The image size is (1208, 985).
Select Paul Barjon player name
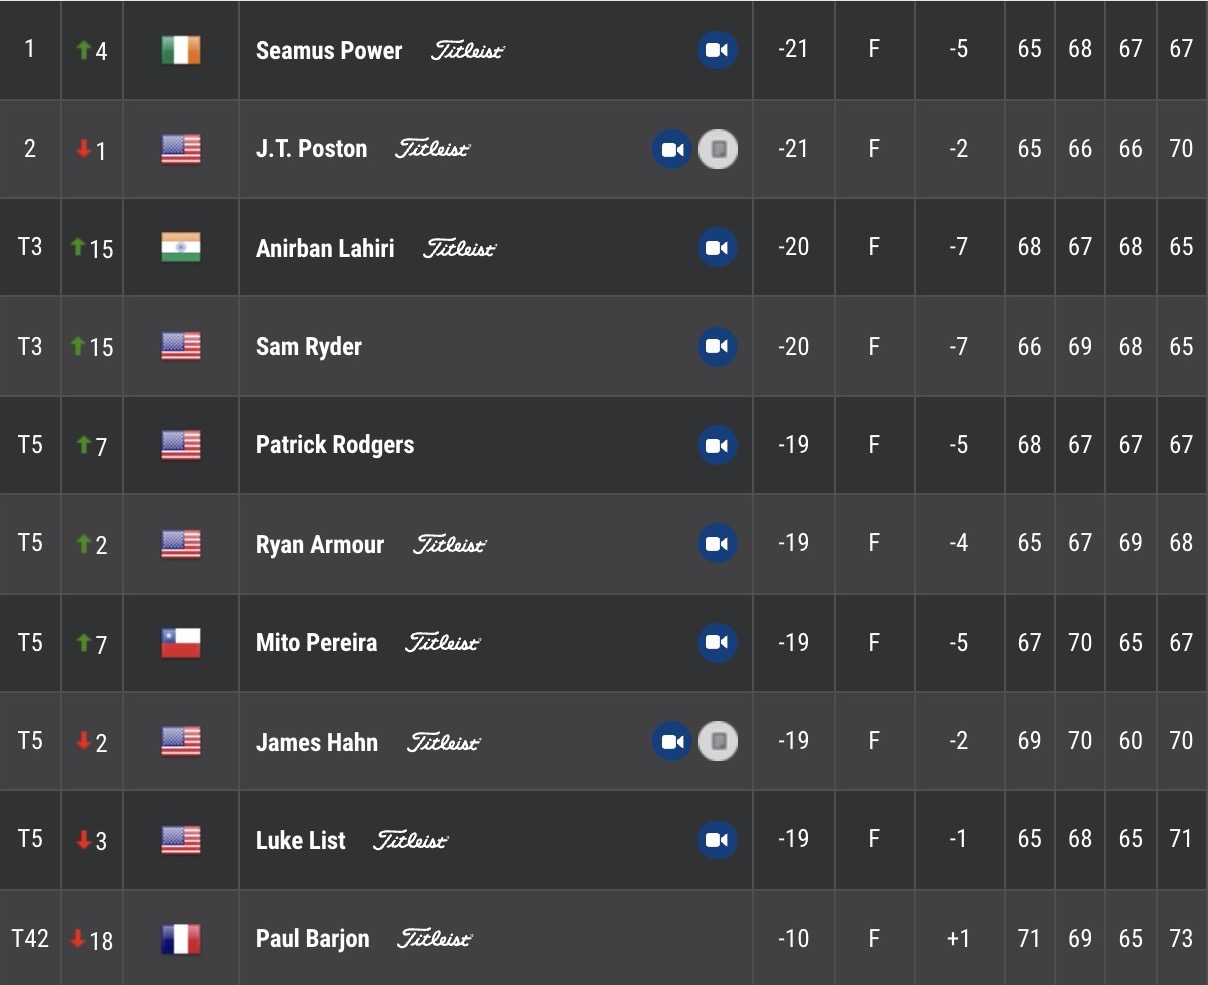click(312, 939)
